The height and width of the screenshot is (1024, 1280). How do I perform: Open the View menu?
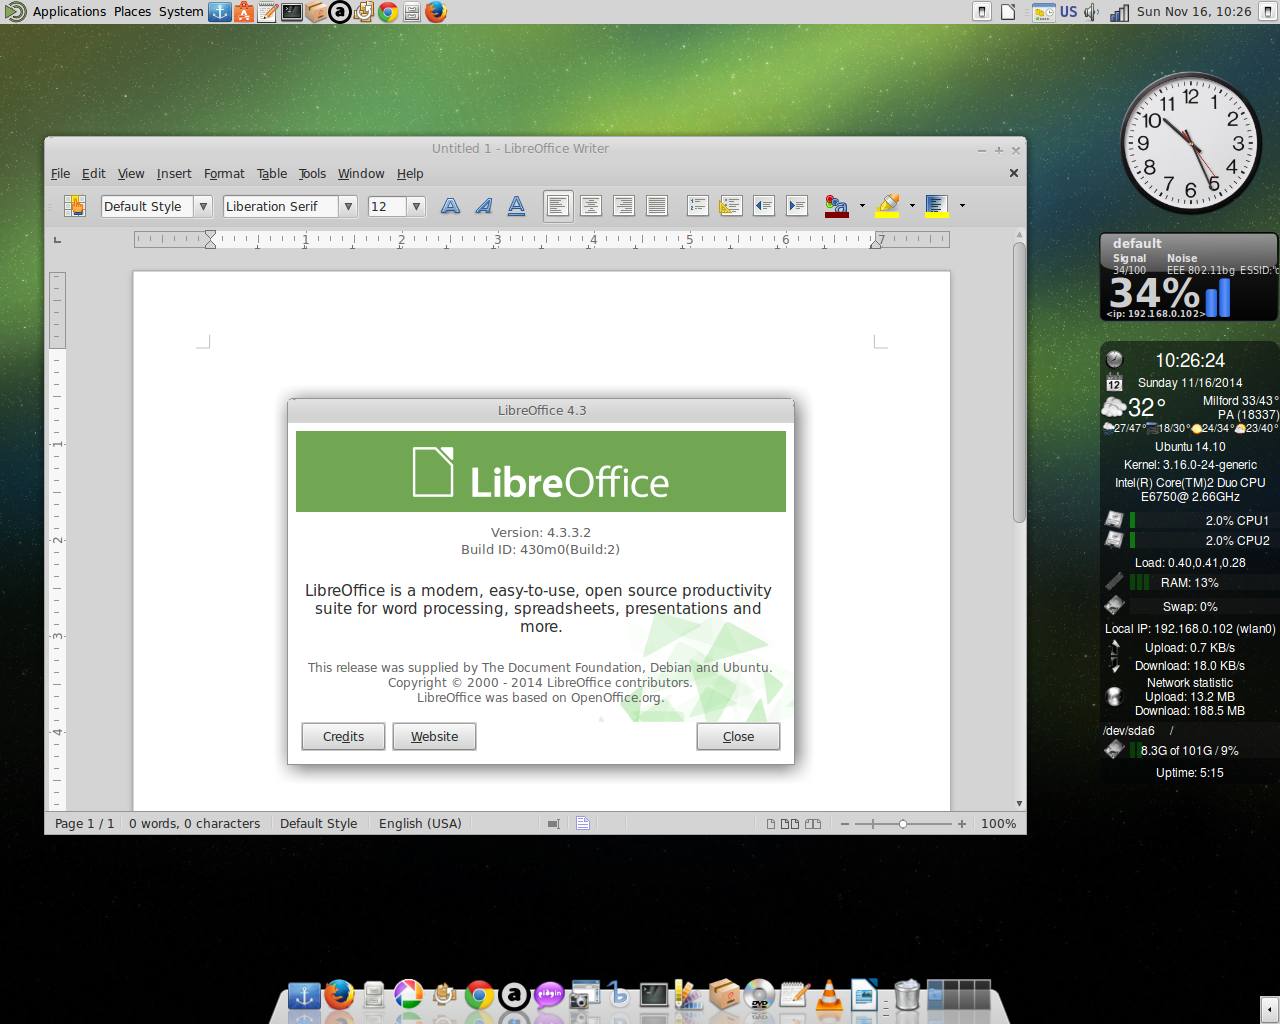[131, 174]
